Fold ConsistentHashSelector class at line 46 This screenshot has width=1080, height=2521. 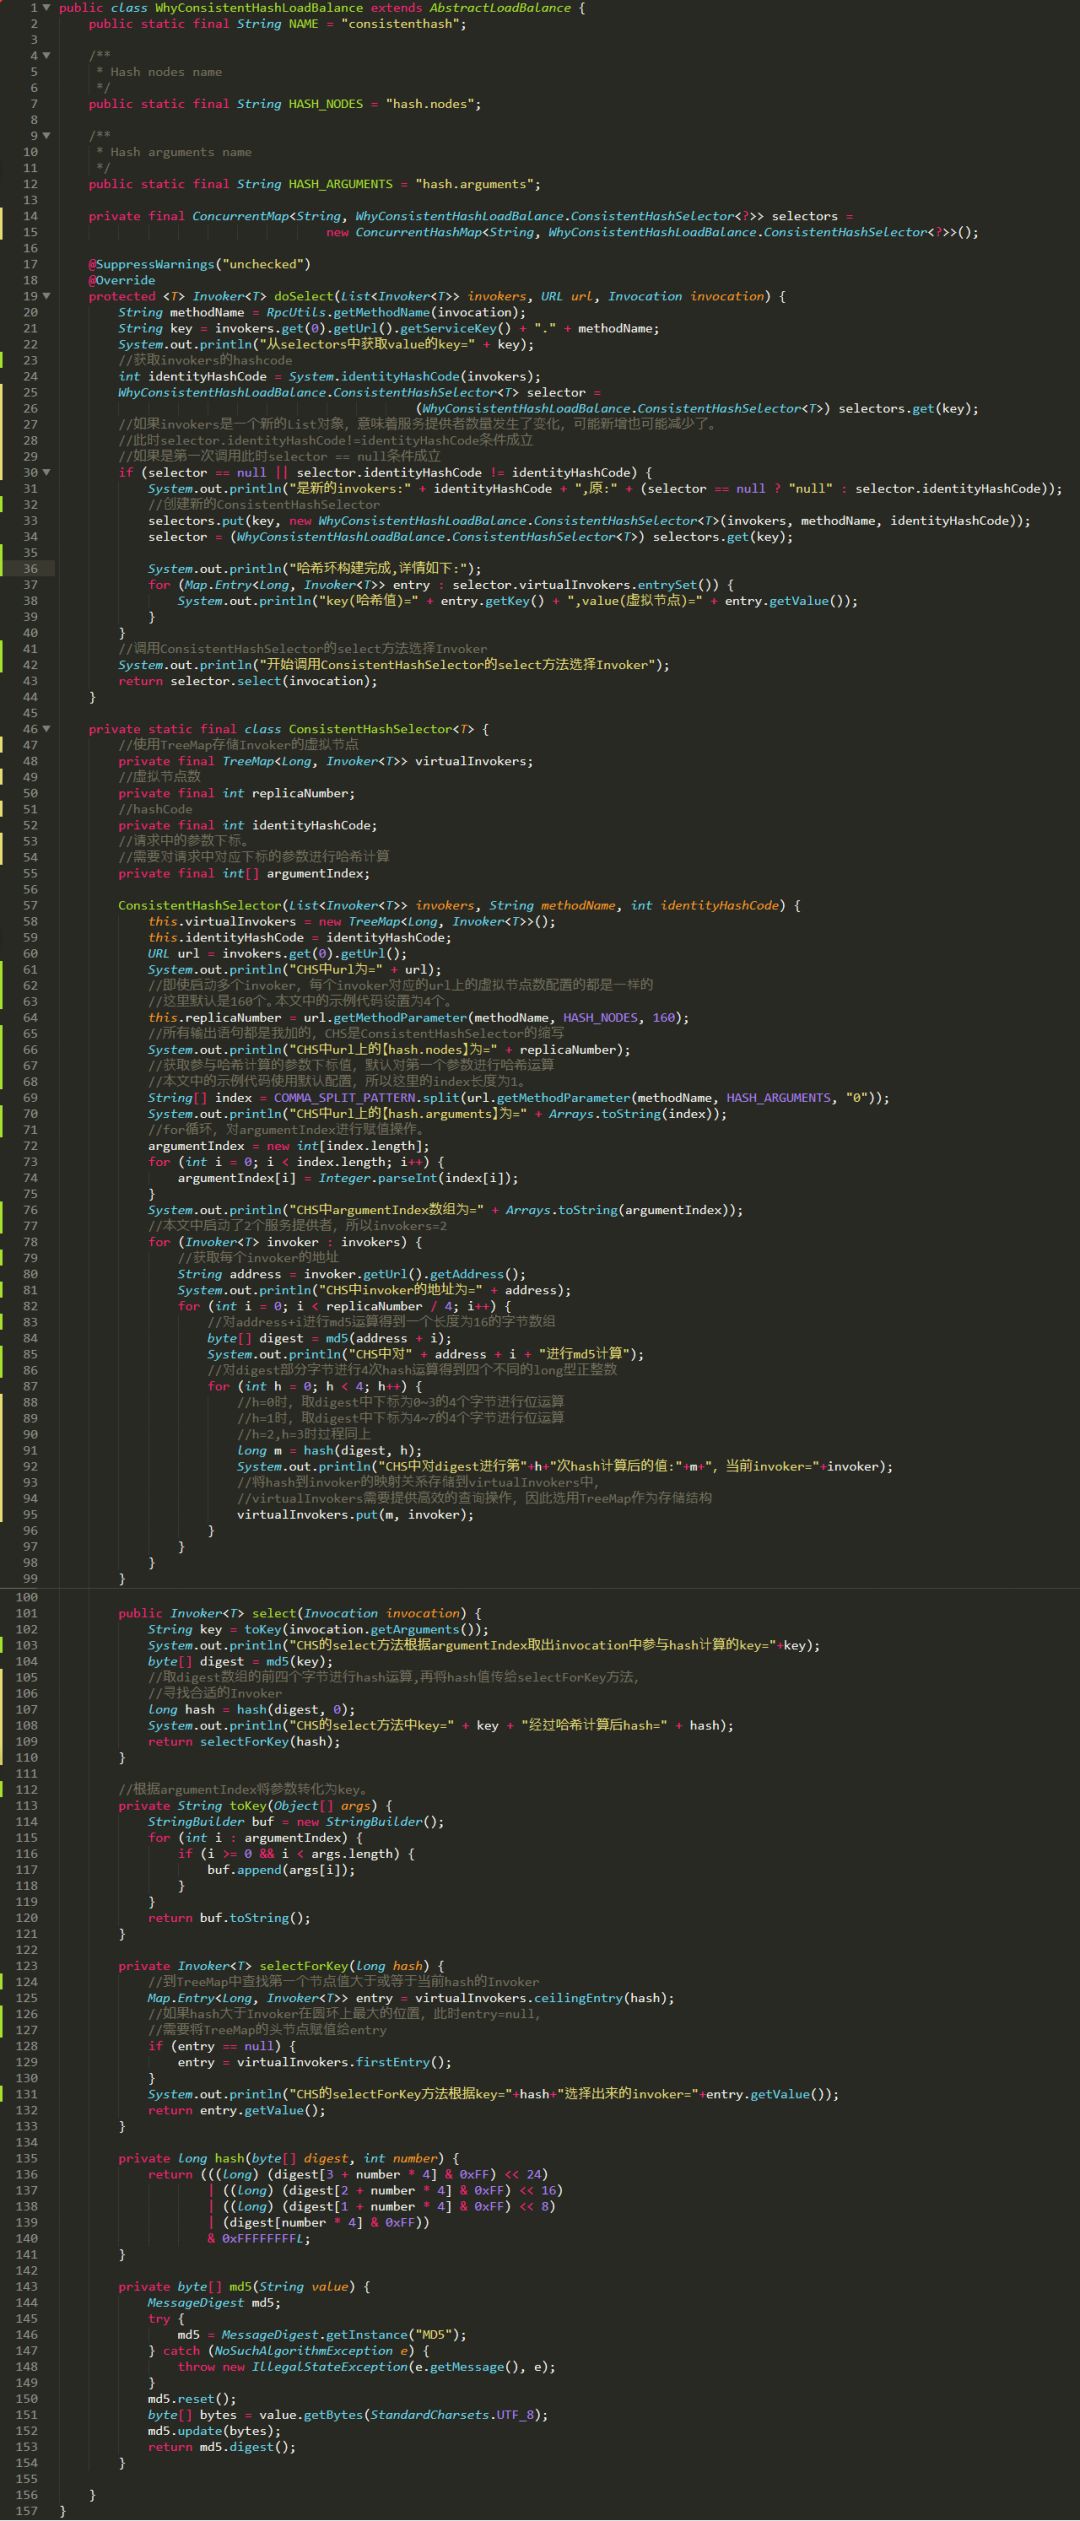46,729
